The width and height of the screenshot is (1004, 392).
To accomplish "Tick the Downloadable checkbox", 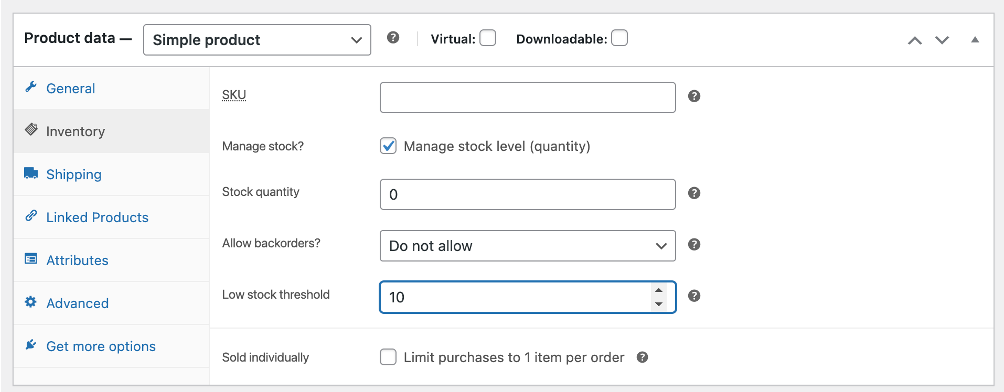I will [x=619, y=38].
